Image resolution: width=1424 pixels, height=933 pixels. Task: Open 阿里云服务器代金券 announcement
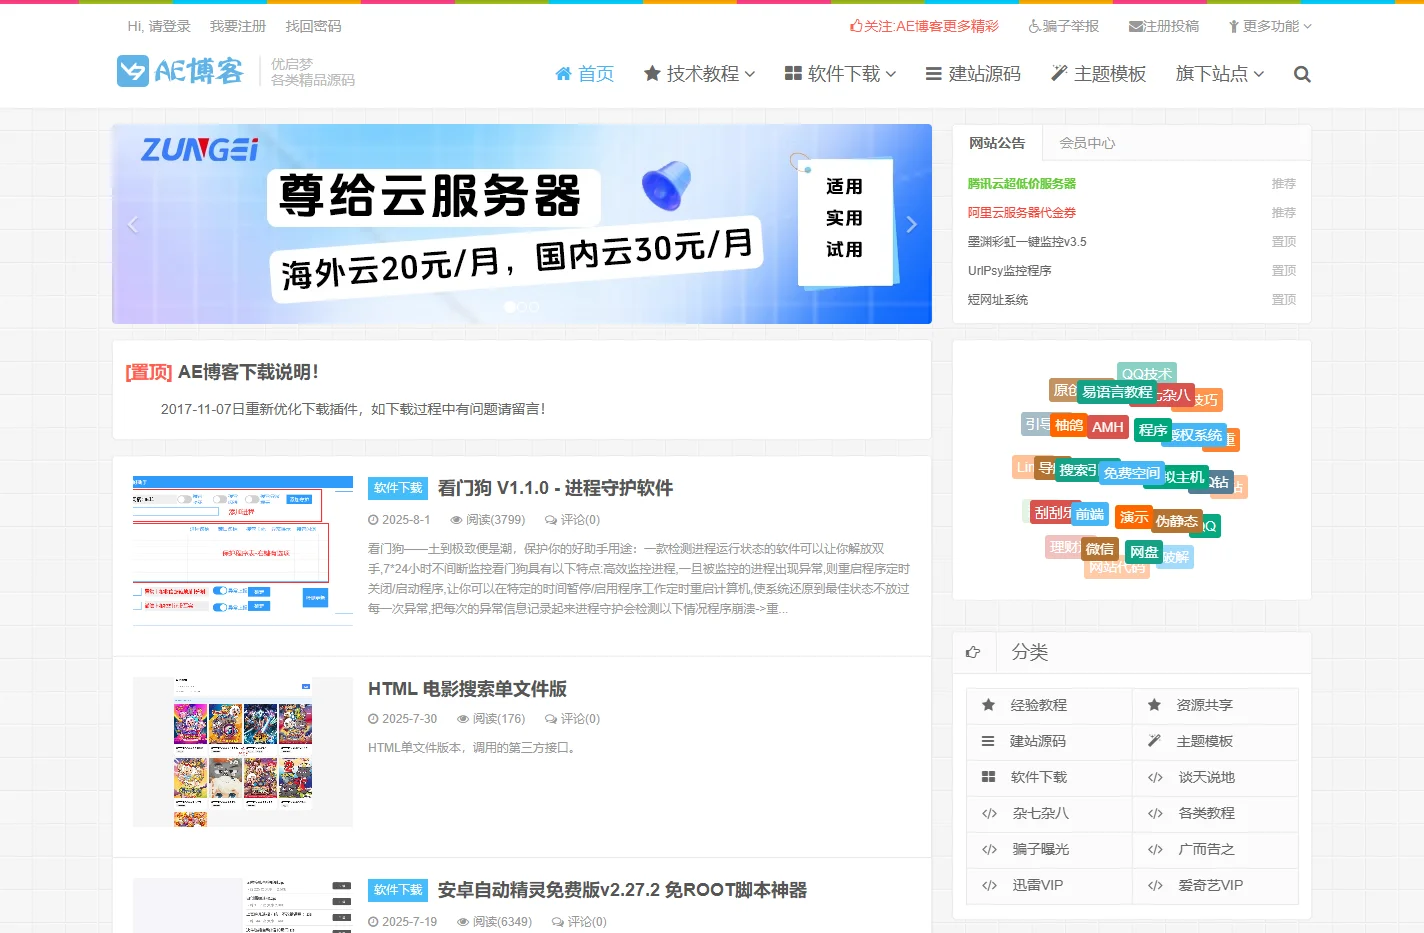coord(1022,213)
